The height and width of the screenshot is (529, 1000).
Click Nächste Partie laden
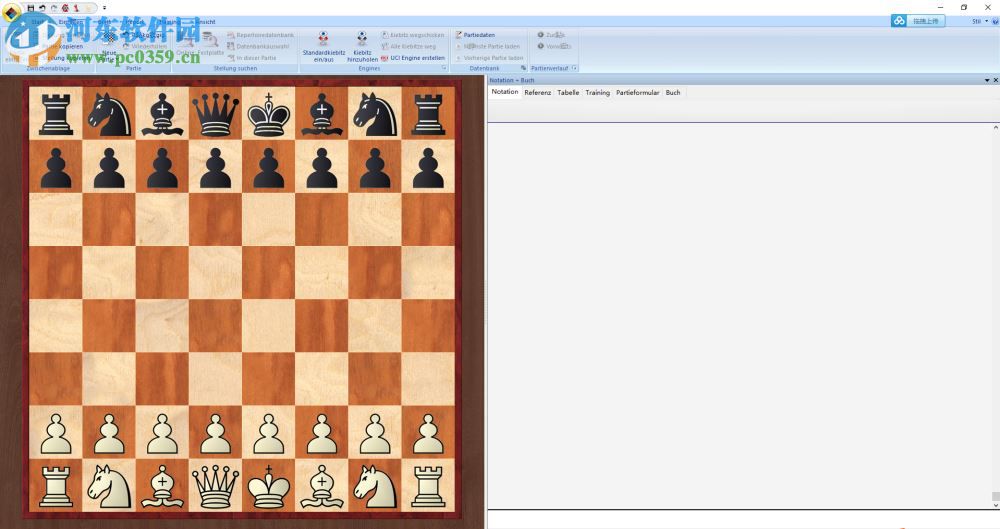coord(488,47)
